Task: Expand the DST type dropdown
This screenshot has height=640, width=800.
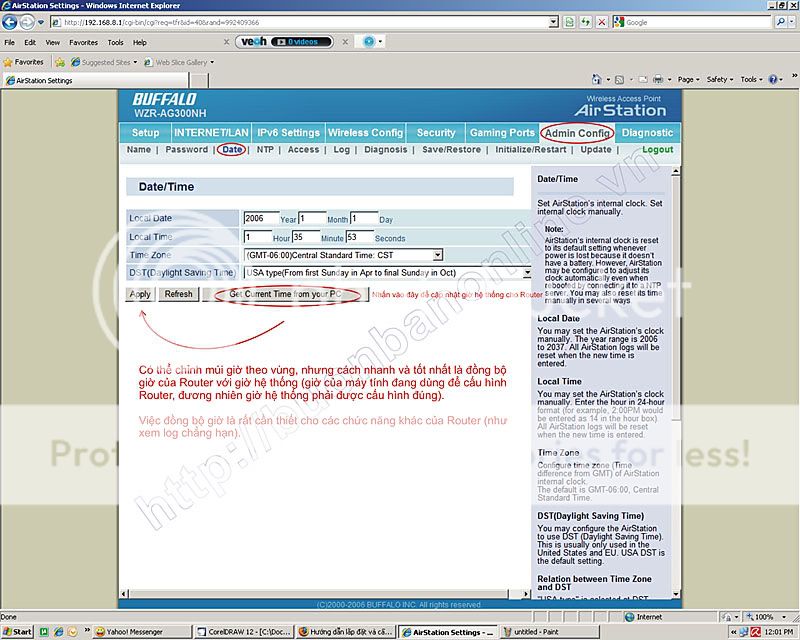Action: coord(527,273)
